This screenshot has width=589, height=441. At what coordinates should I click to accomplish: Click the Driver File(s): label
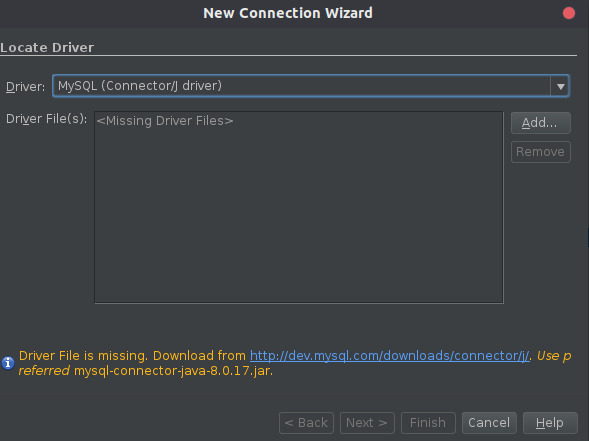pos(47,119)
